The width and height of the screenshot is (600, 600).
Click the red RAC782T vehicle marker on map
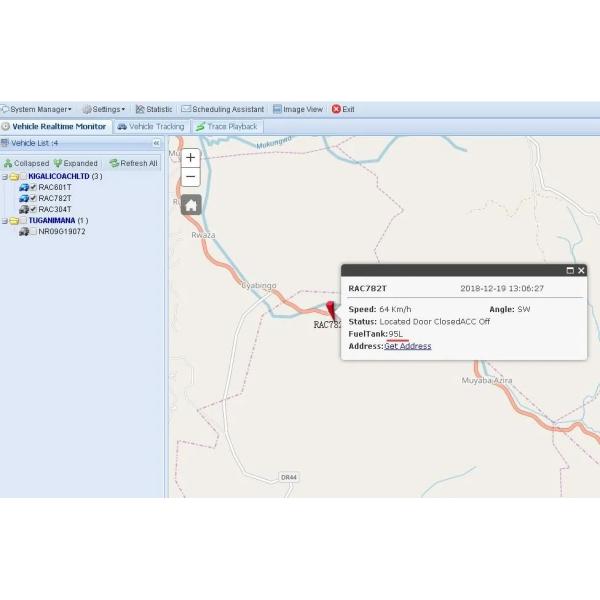(x=332, y=308)
